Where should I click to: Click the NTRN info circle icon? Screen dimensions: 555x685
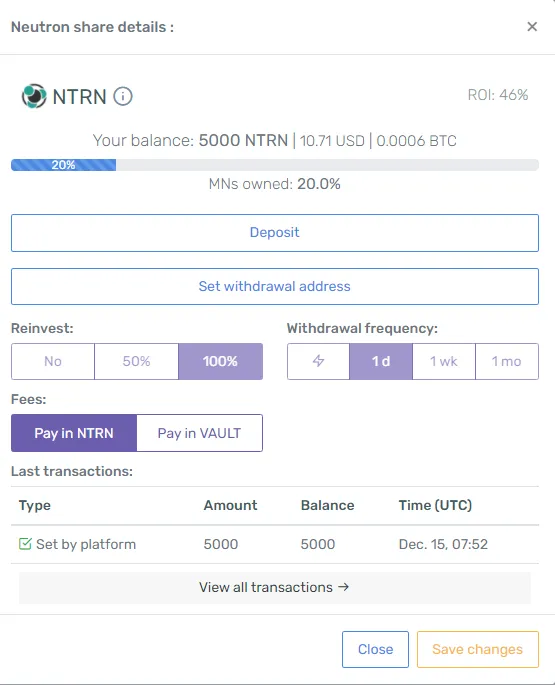123,96
